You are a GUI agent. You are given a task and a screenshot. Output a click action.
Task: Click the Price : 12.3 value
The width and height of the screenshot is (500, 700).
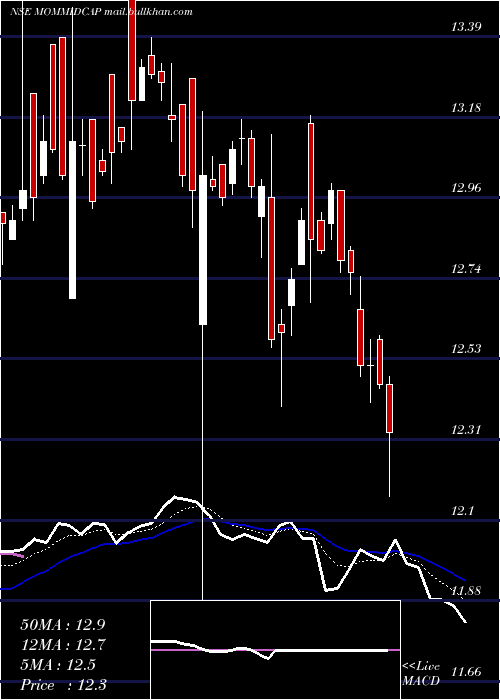63,685
